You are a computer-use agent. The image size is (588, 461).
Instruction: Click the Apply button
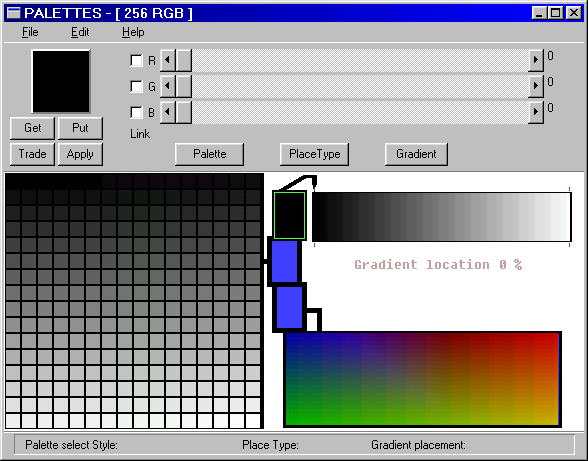pyautogui.click(x=80, y=154)
